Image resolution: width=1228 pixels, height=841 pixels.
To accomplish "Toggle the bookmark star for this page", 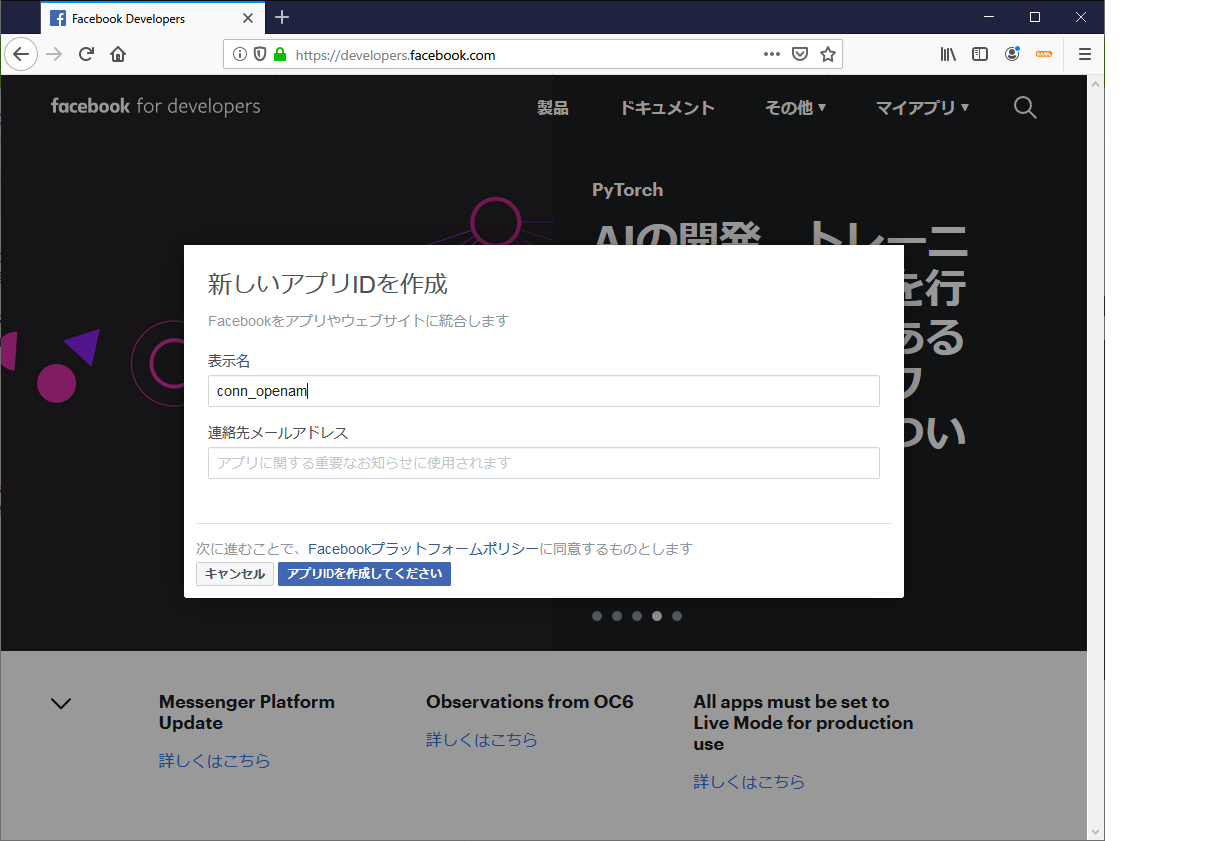I will 828,54.
